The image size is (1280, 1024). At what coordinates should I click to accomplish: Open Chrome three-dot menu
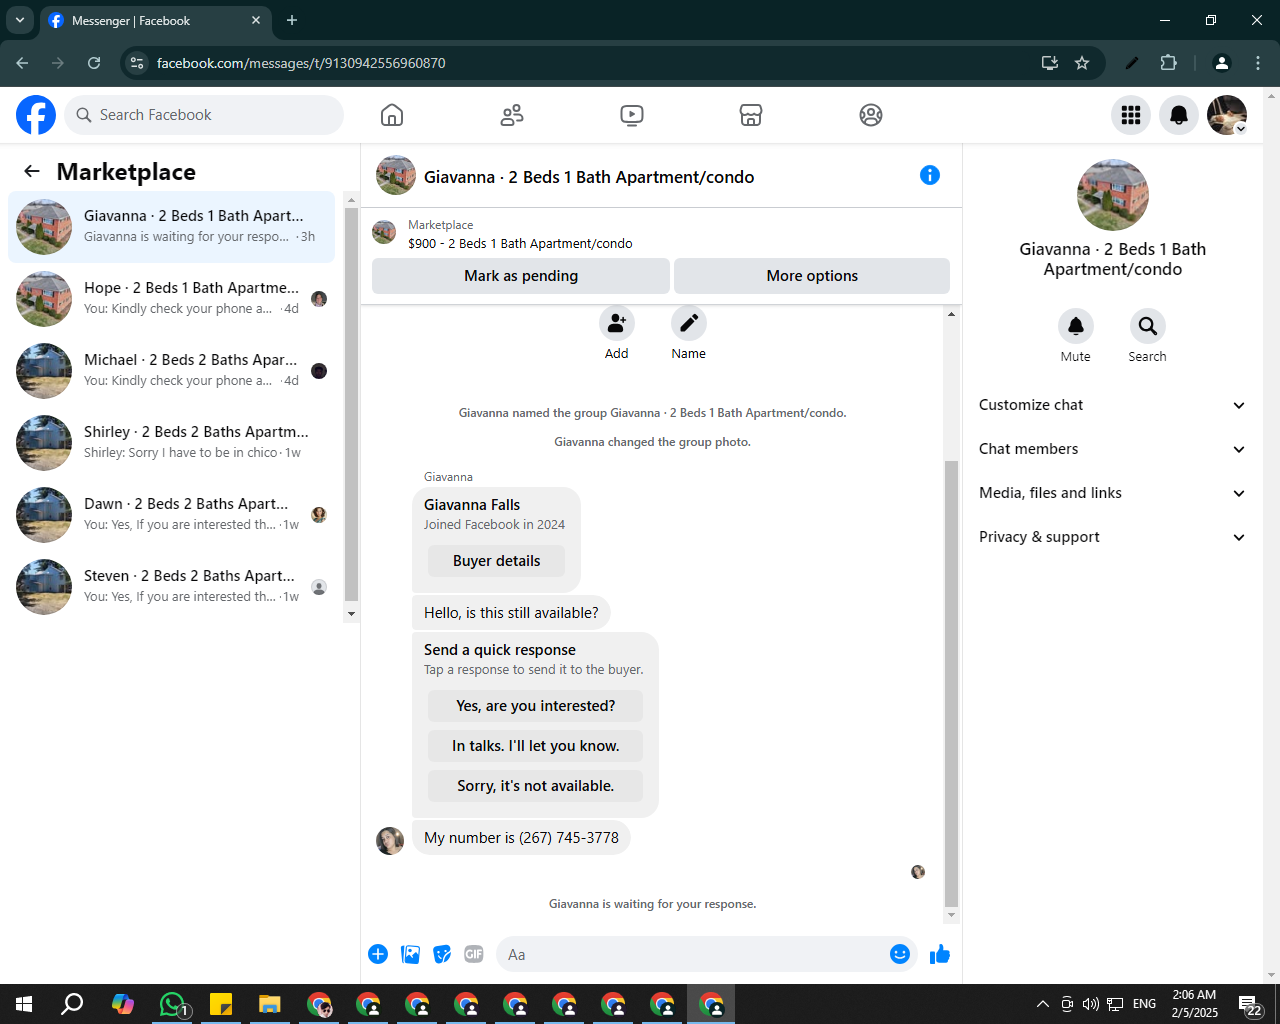pyautogui.click(x=1258, y=63)
